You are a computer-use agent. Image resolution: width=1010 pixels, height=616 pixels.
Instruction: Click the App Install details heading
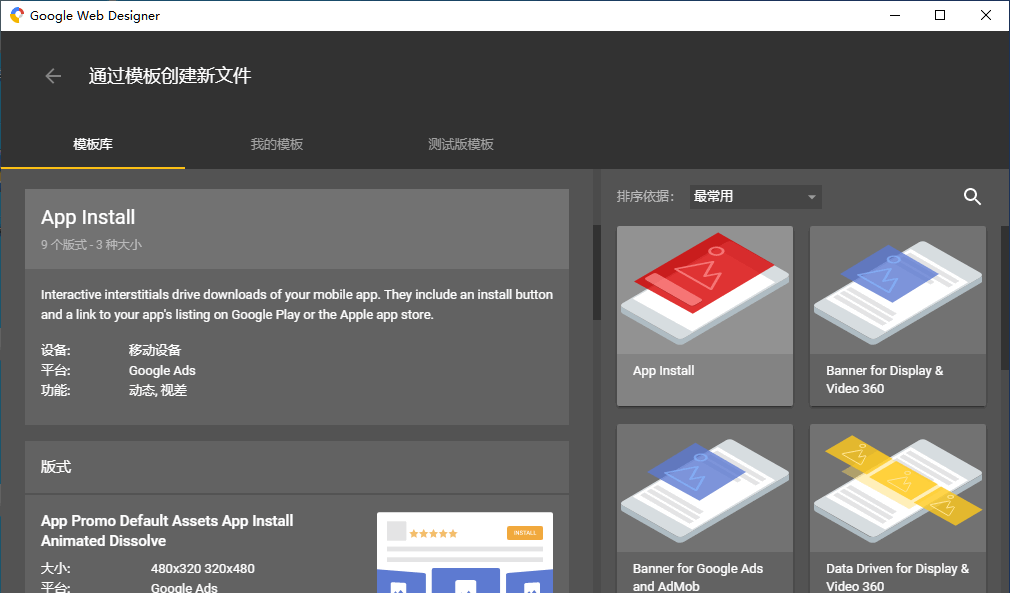click(88, 217)
